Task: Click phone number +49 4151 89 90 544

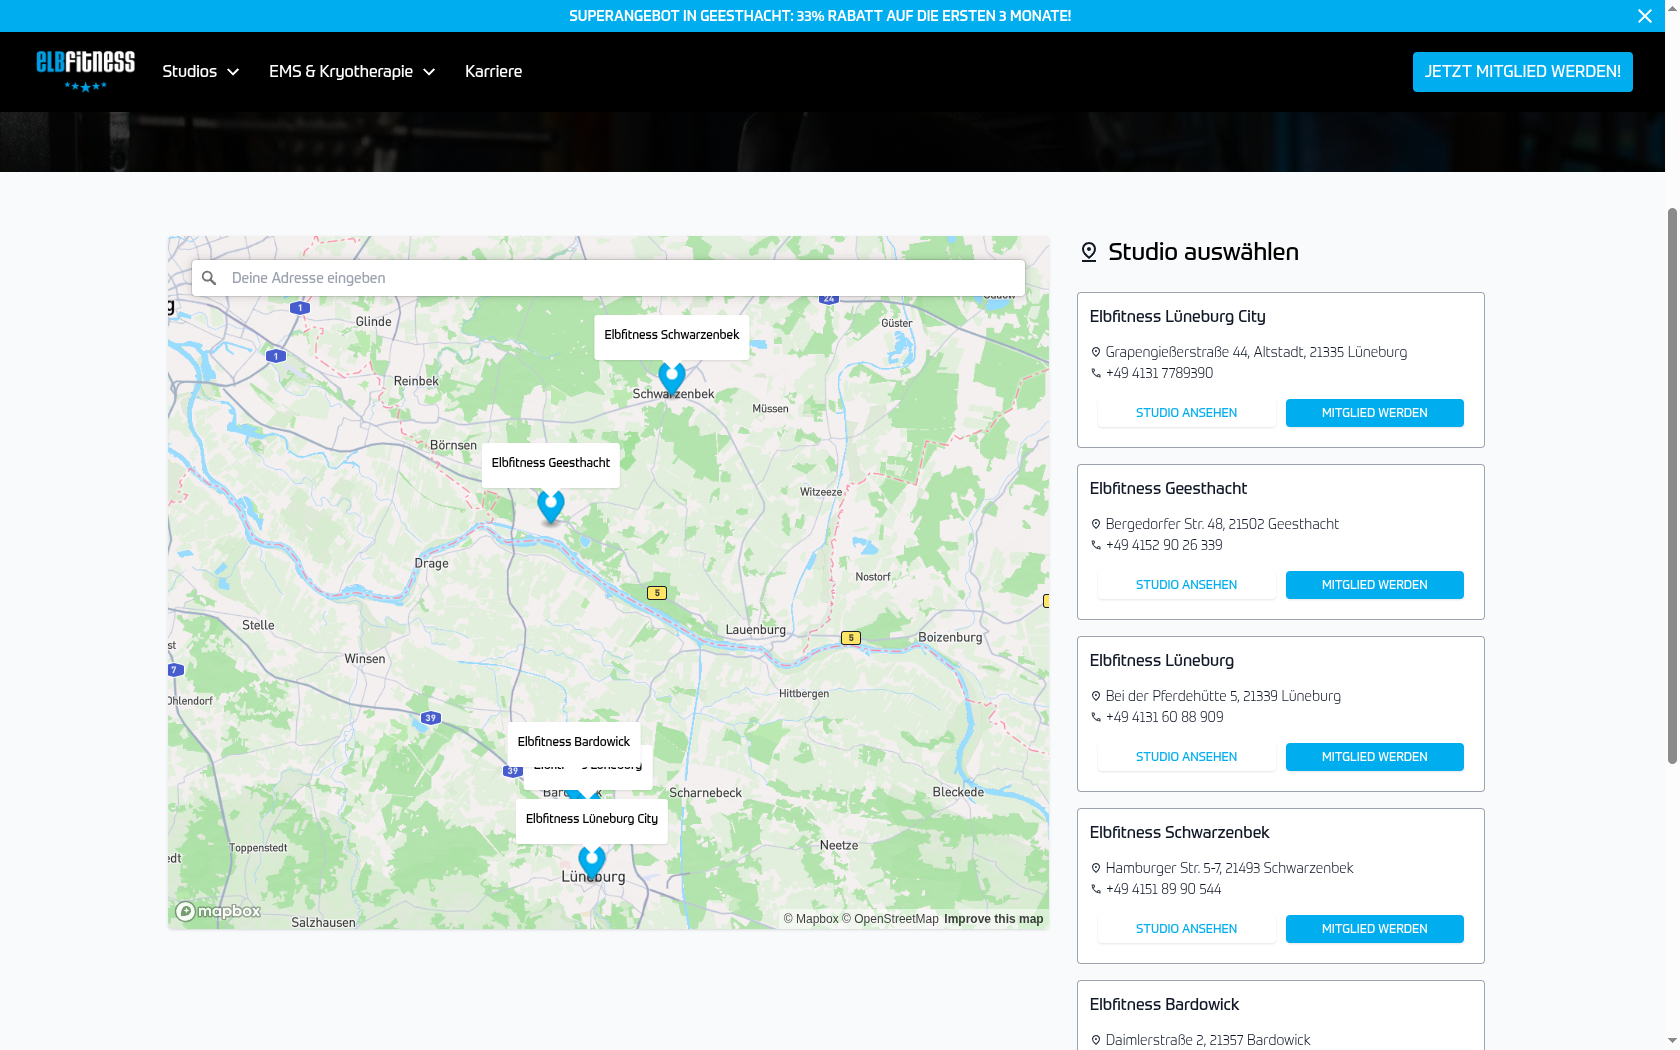Action: coord(1163,889)
